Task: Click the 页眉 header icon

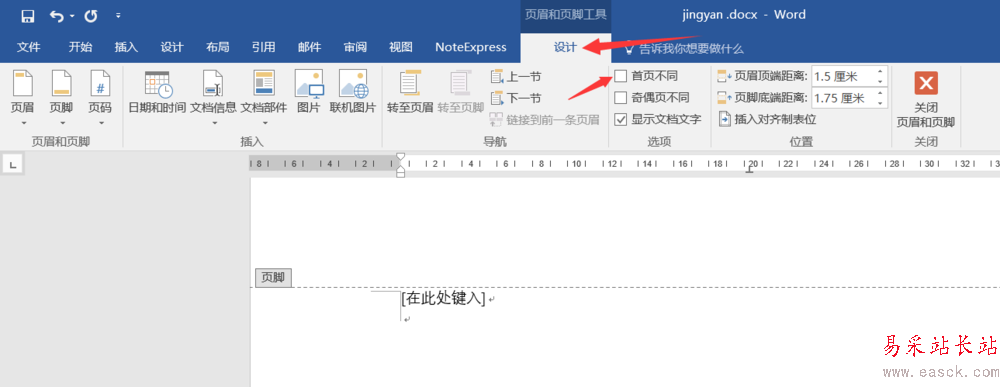Action: point(22,84)
